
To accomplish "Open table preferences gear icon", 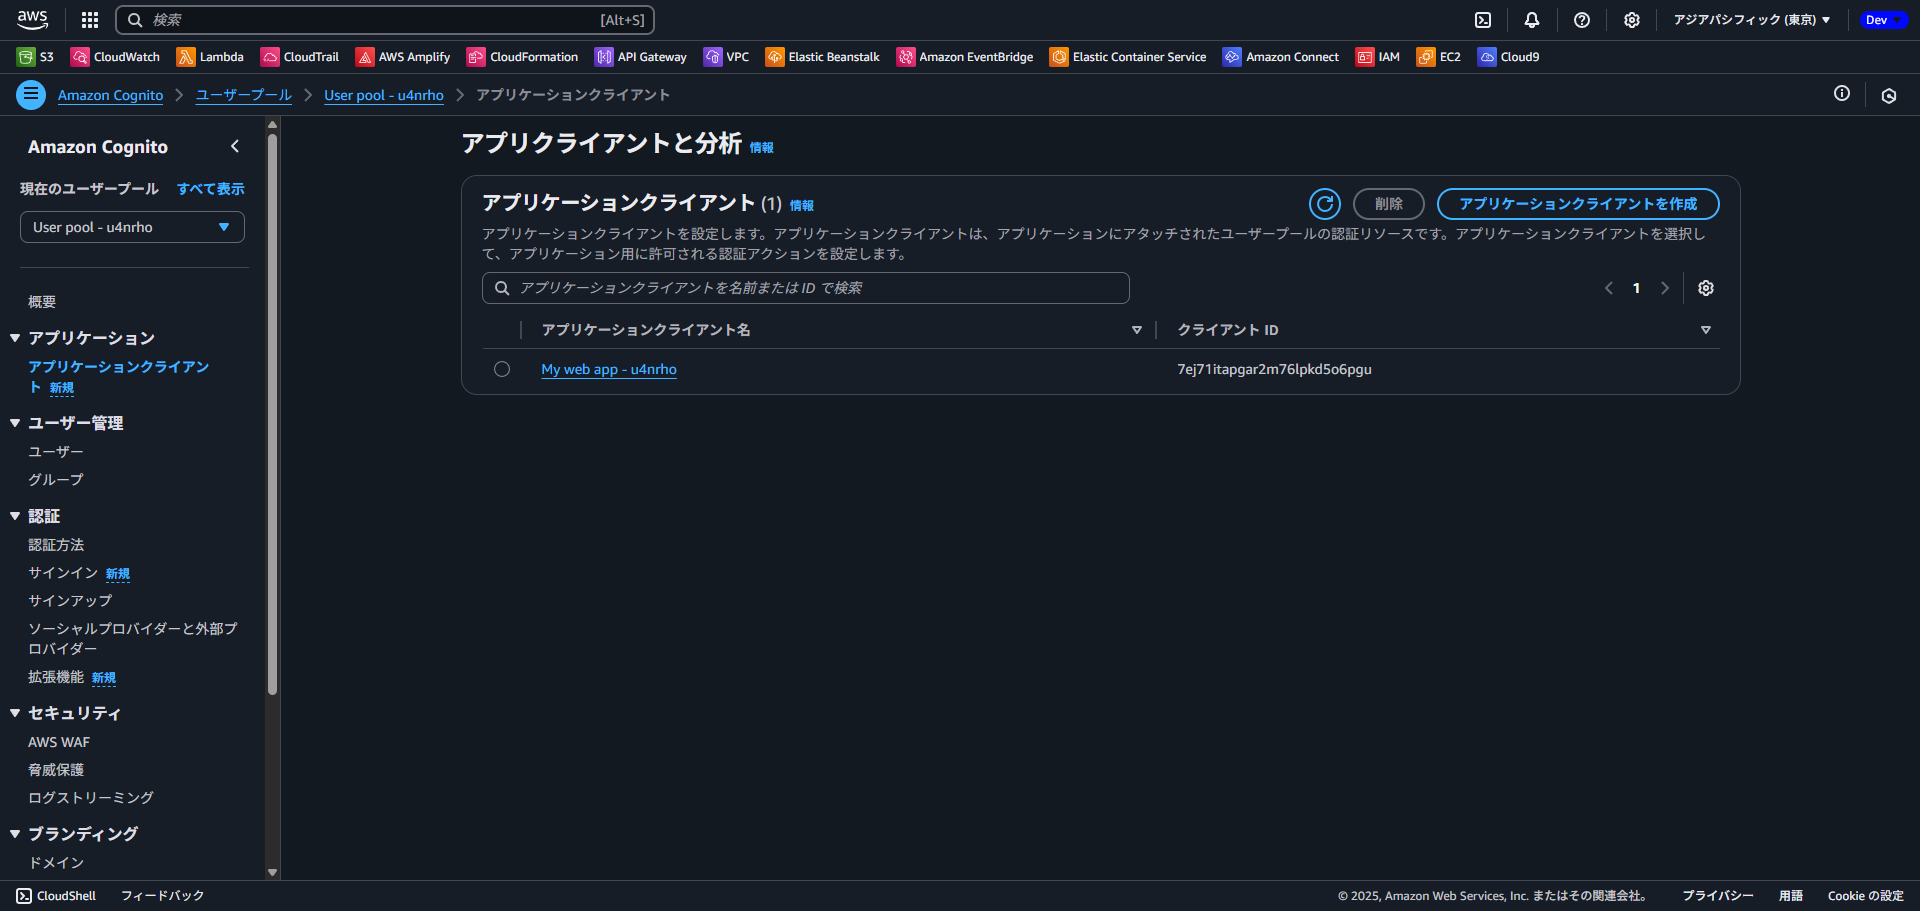I will [1706, 288].
